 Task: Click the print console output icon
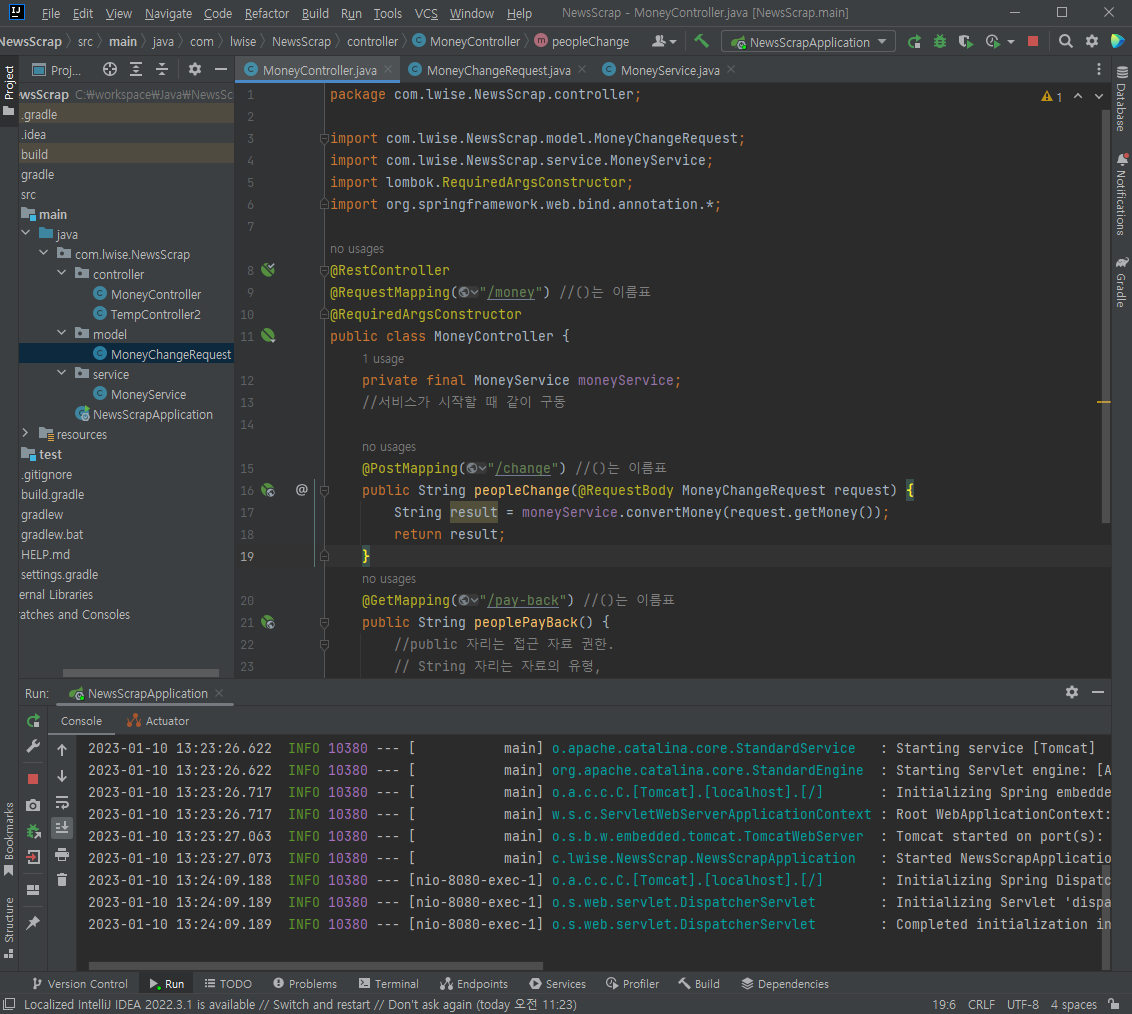point(62,854)
